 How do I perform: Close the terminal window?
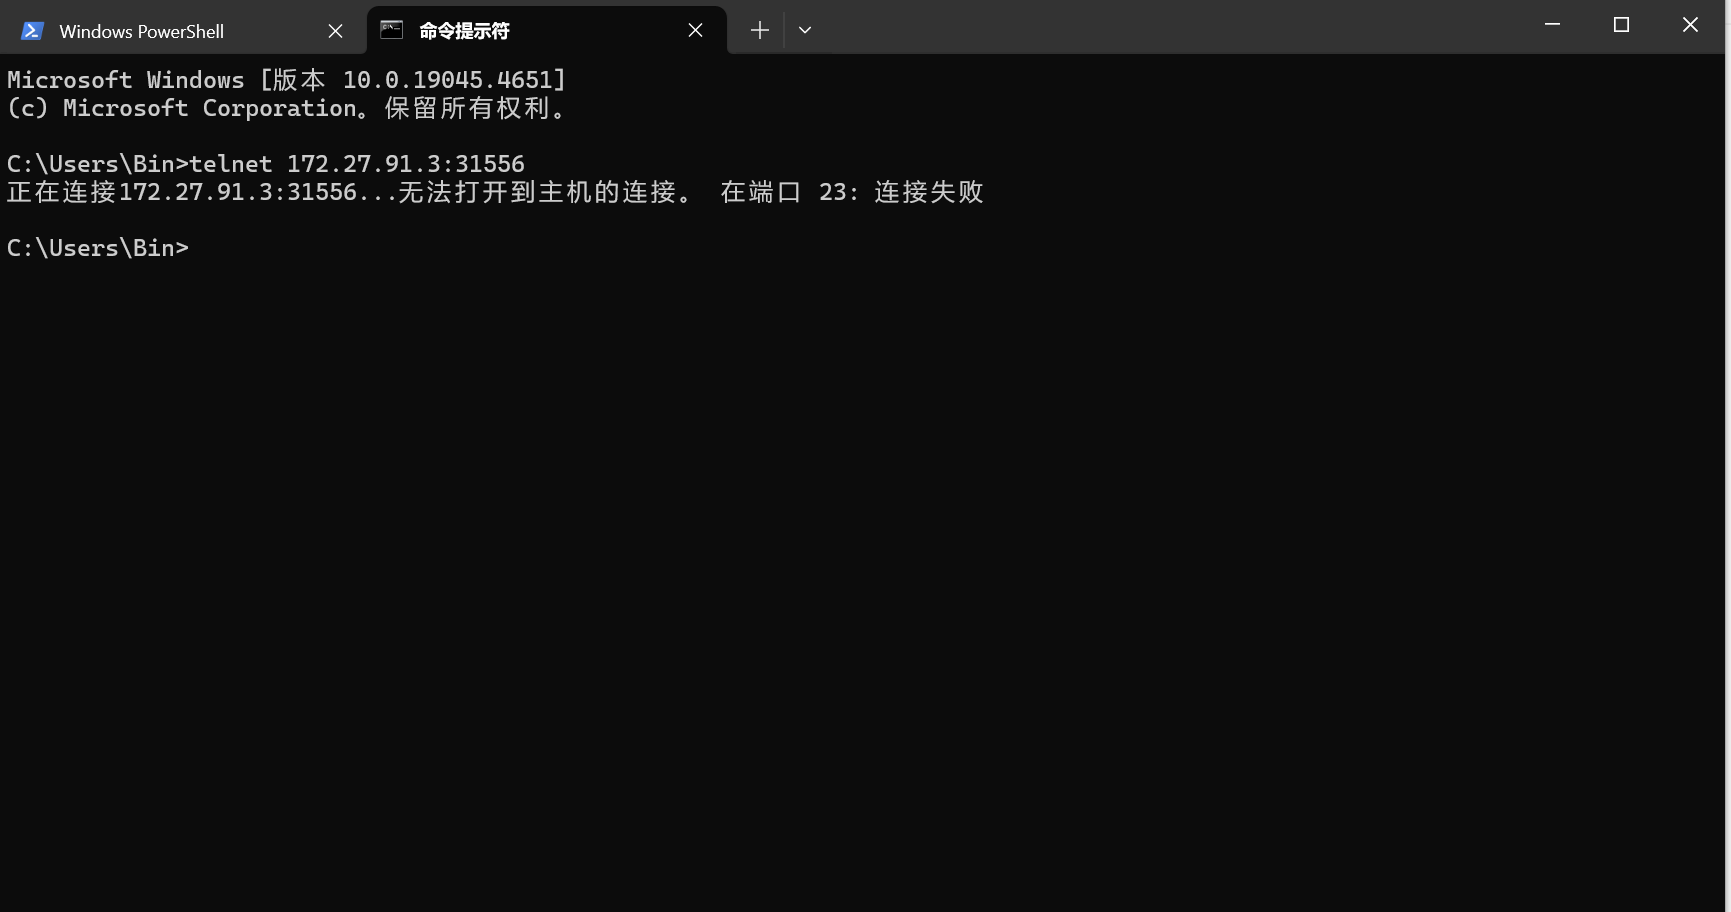(x=1691, y=25)
